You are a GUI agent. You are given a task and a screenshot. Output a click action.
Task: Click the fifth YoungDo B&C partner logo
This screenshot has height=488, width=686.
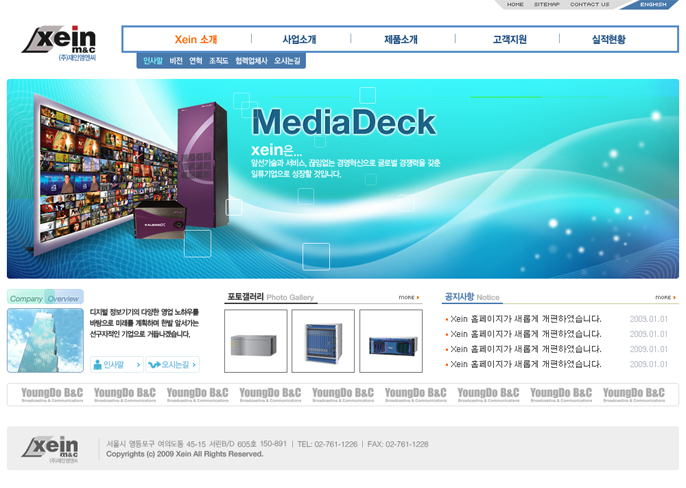click(343, 394)
